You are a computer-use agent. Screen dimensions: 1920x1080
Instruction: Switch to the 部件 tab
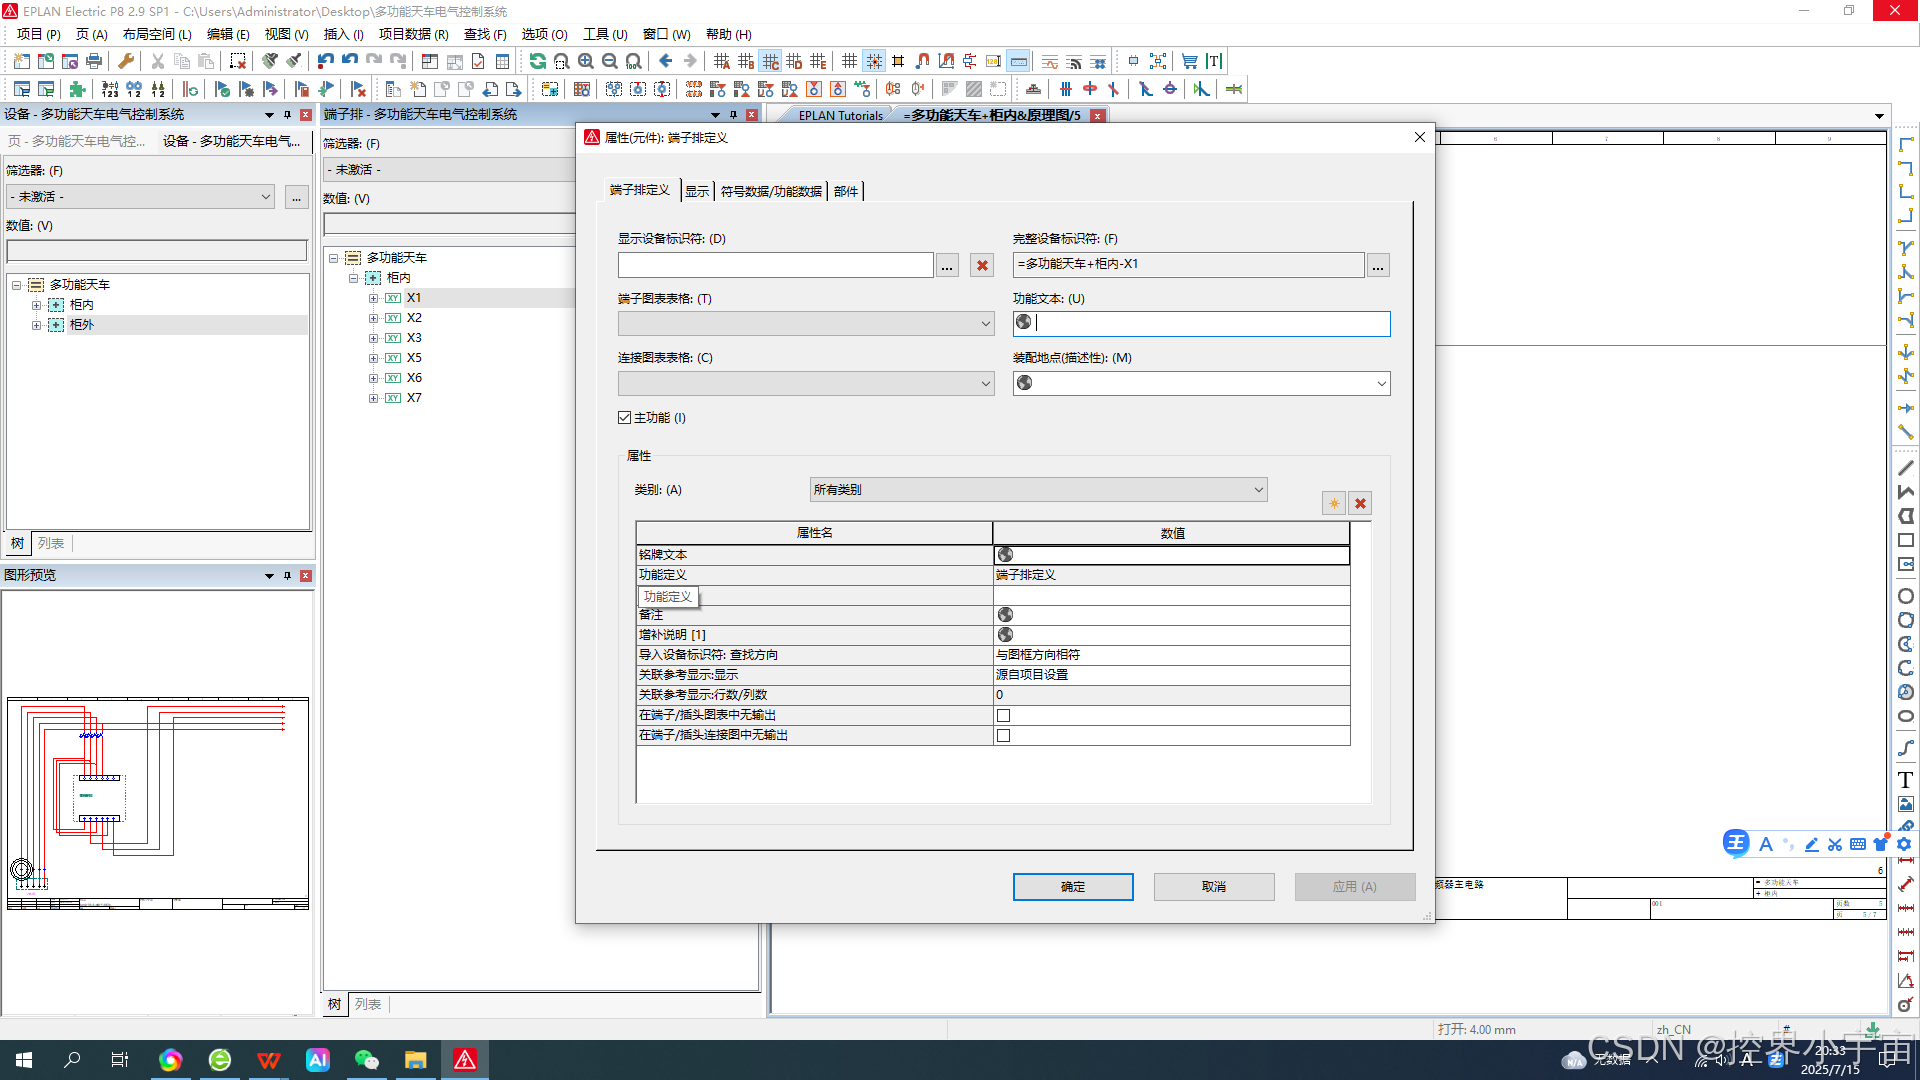846,192
